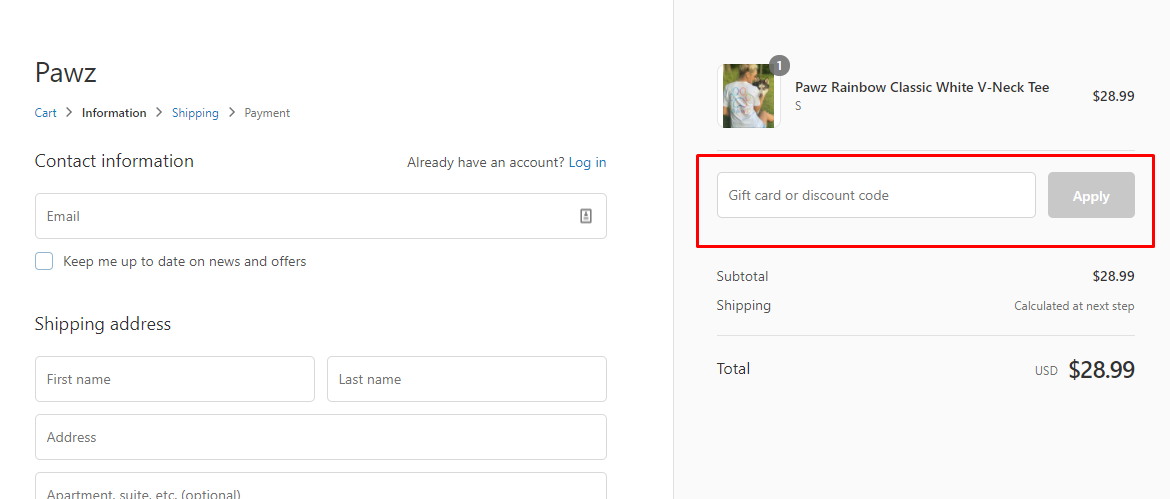Click the USD $28.99 total amount

coord(1084,369)
